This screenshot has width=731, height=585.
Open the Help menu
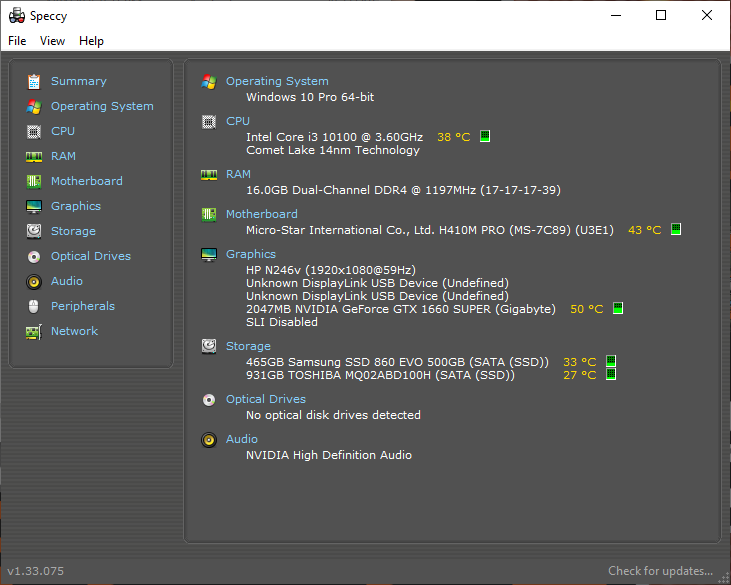click(x=91, y=41)
